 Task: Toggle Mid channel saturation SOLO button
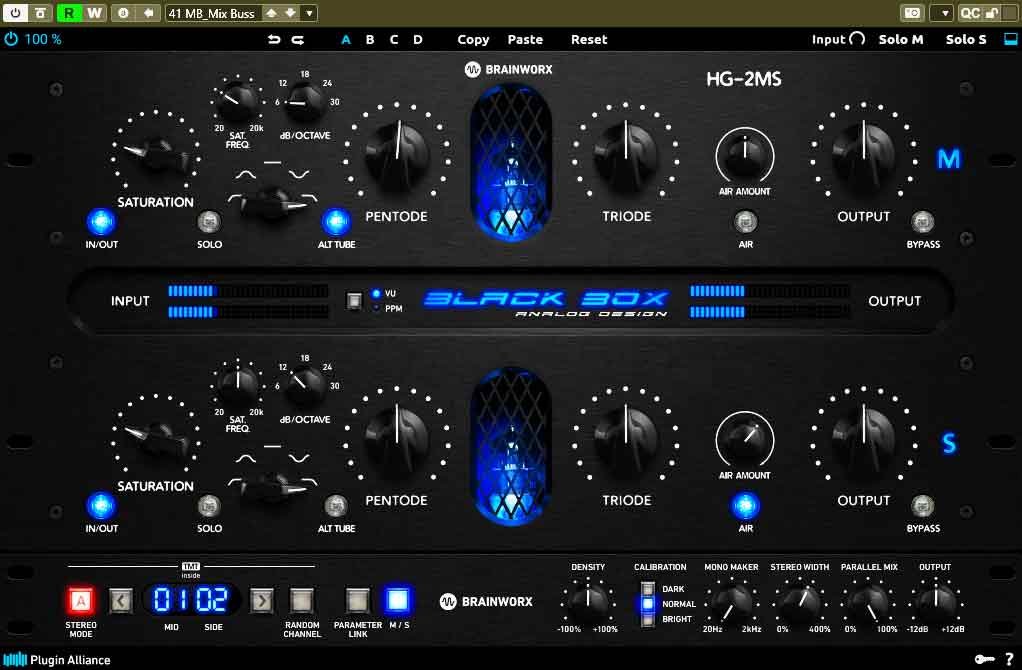click(209, 222)
